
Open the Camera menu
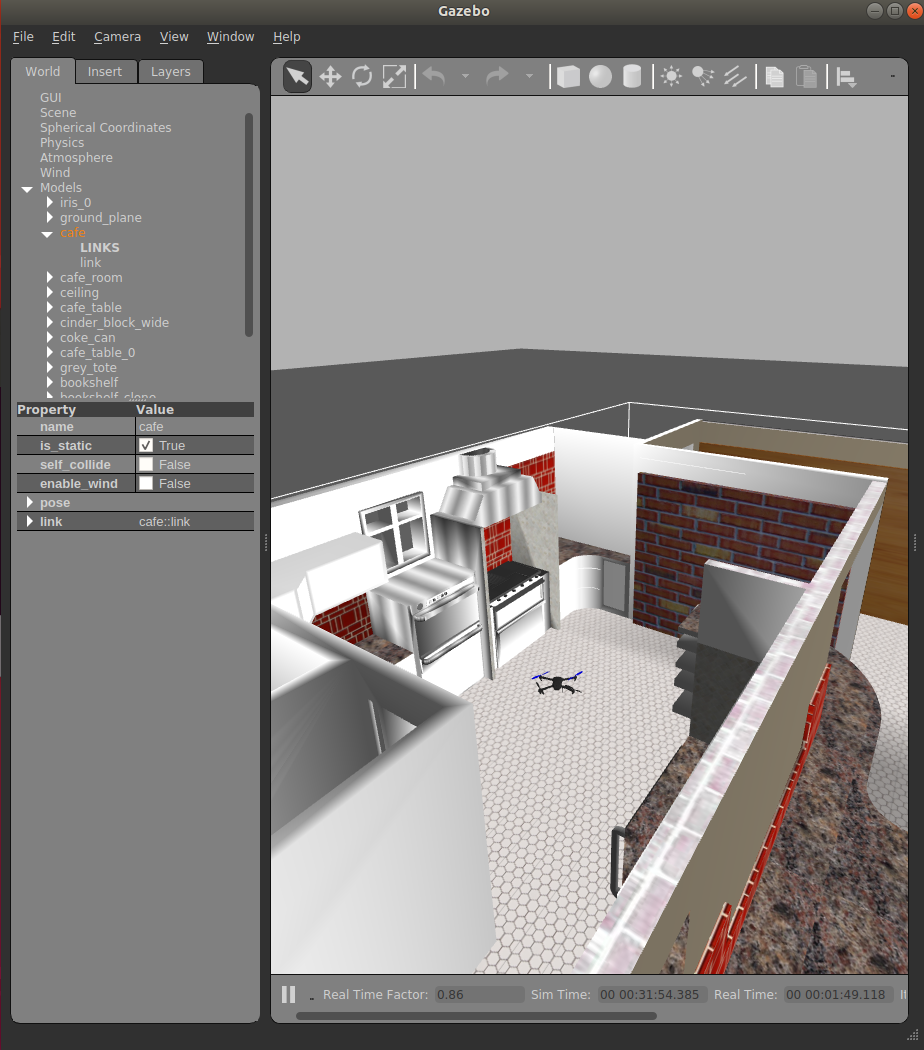point(117,36)
